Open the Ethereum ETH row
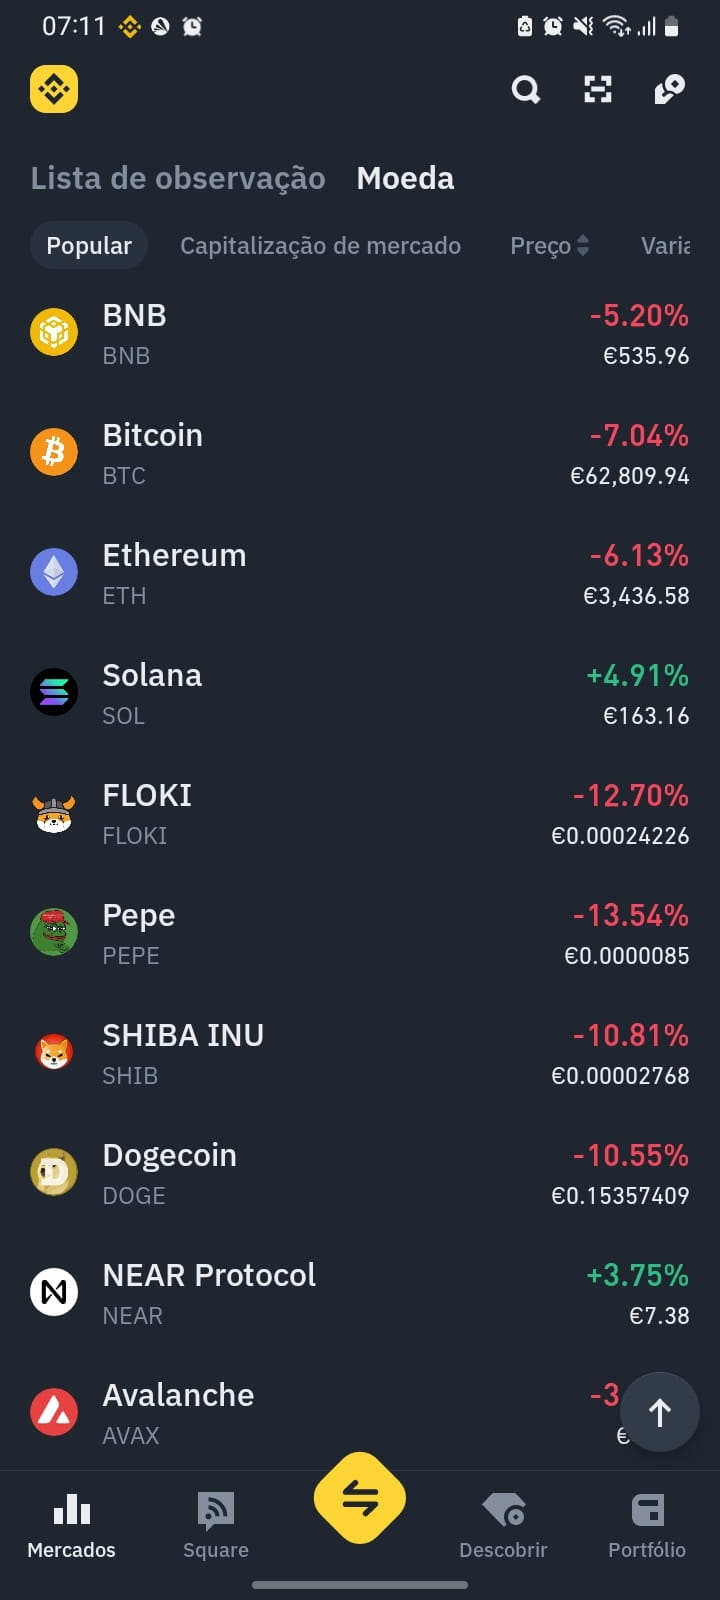 360,573
